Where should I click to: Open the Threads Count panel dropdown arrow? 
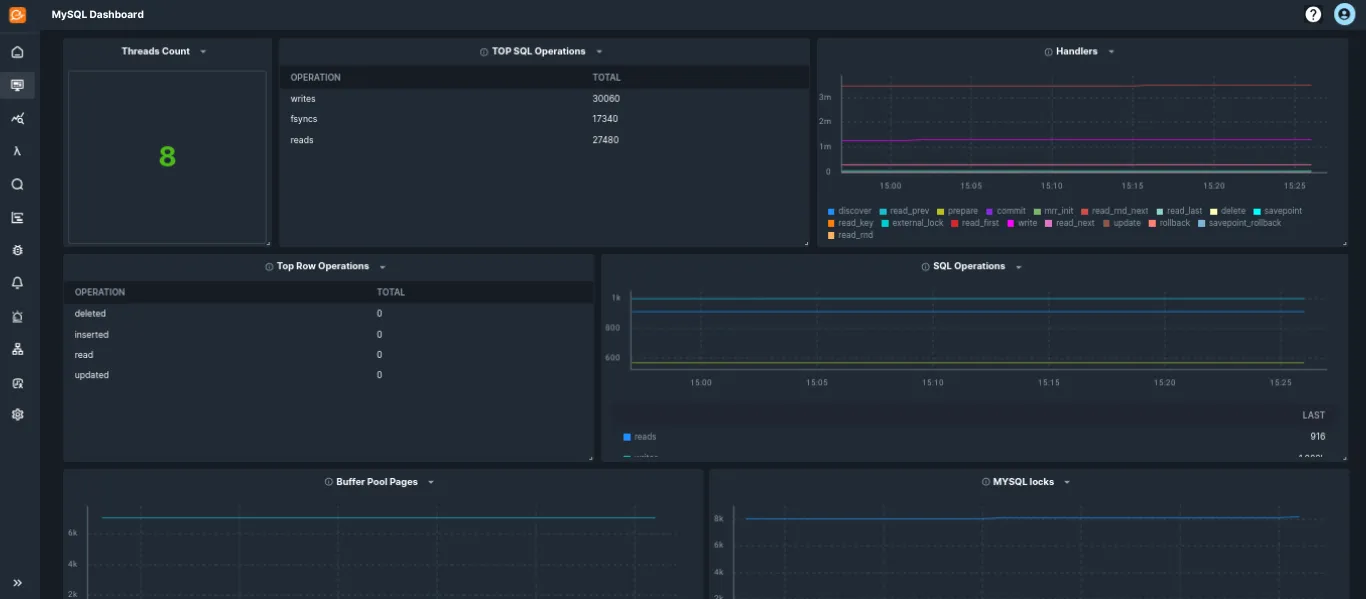(203, 51)
